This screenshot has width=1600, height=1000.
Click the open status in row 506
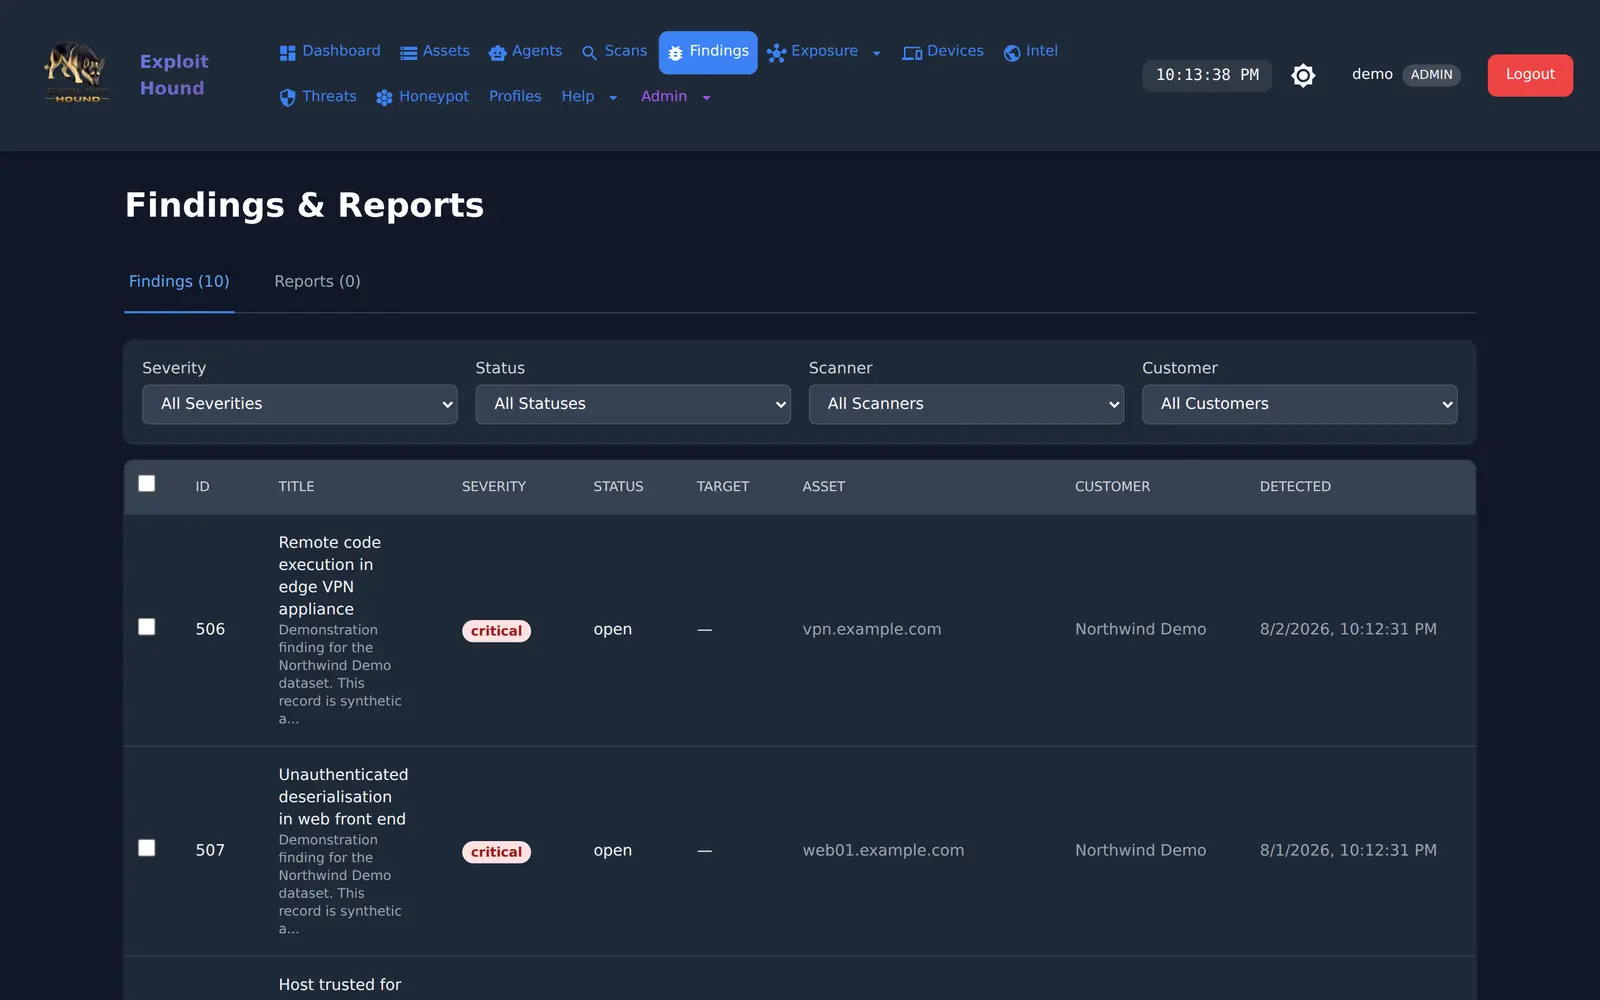coord(612,629)
